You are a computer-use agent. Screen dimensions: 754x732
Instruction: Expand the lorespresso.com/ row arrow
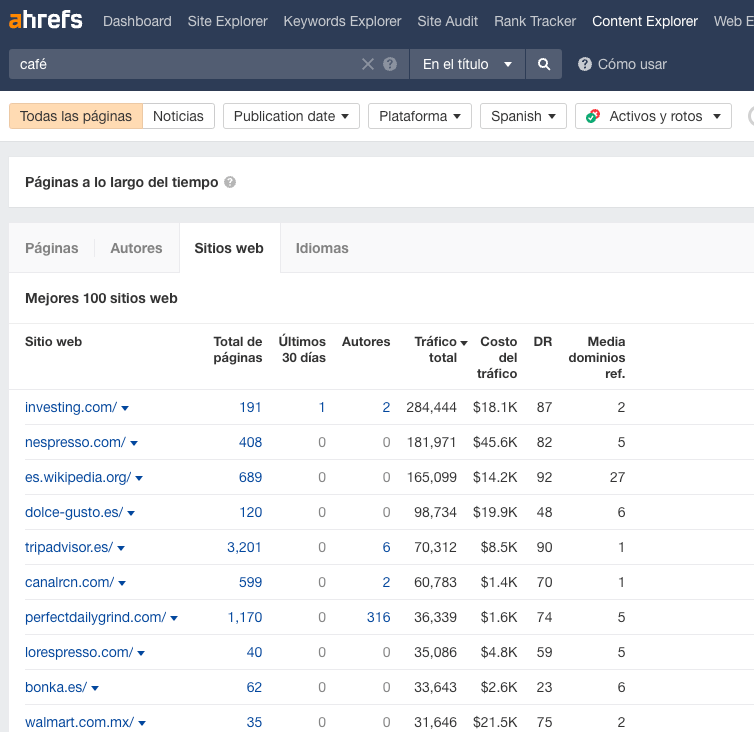141,654
